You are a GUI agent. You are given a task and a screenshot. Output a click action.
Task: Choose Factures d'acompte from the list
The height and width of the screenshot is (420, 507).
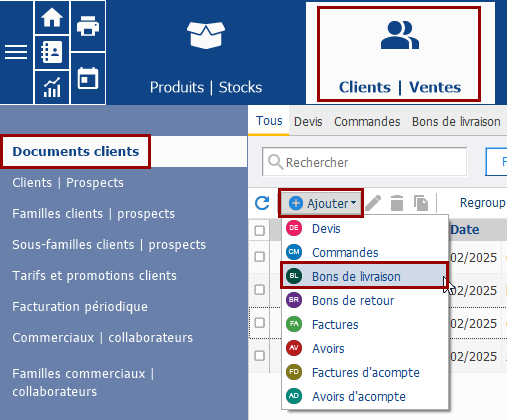pos(365,372)
